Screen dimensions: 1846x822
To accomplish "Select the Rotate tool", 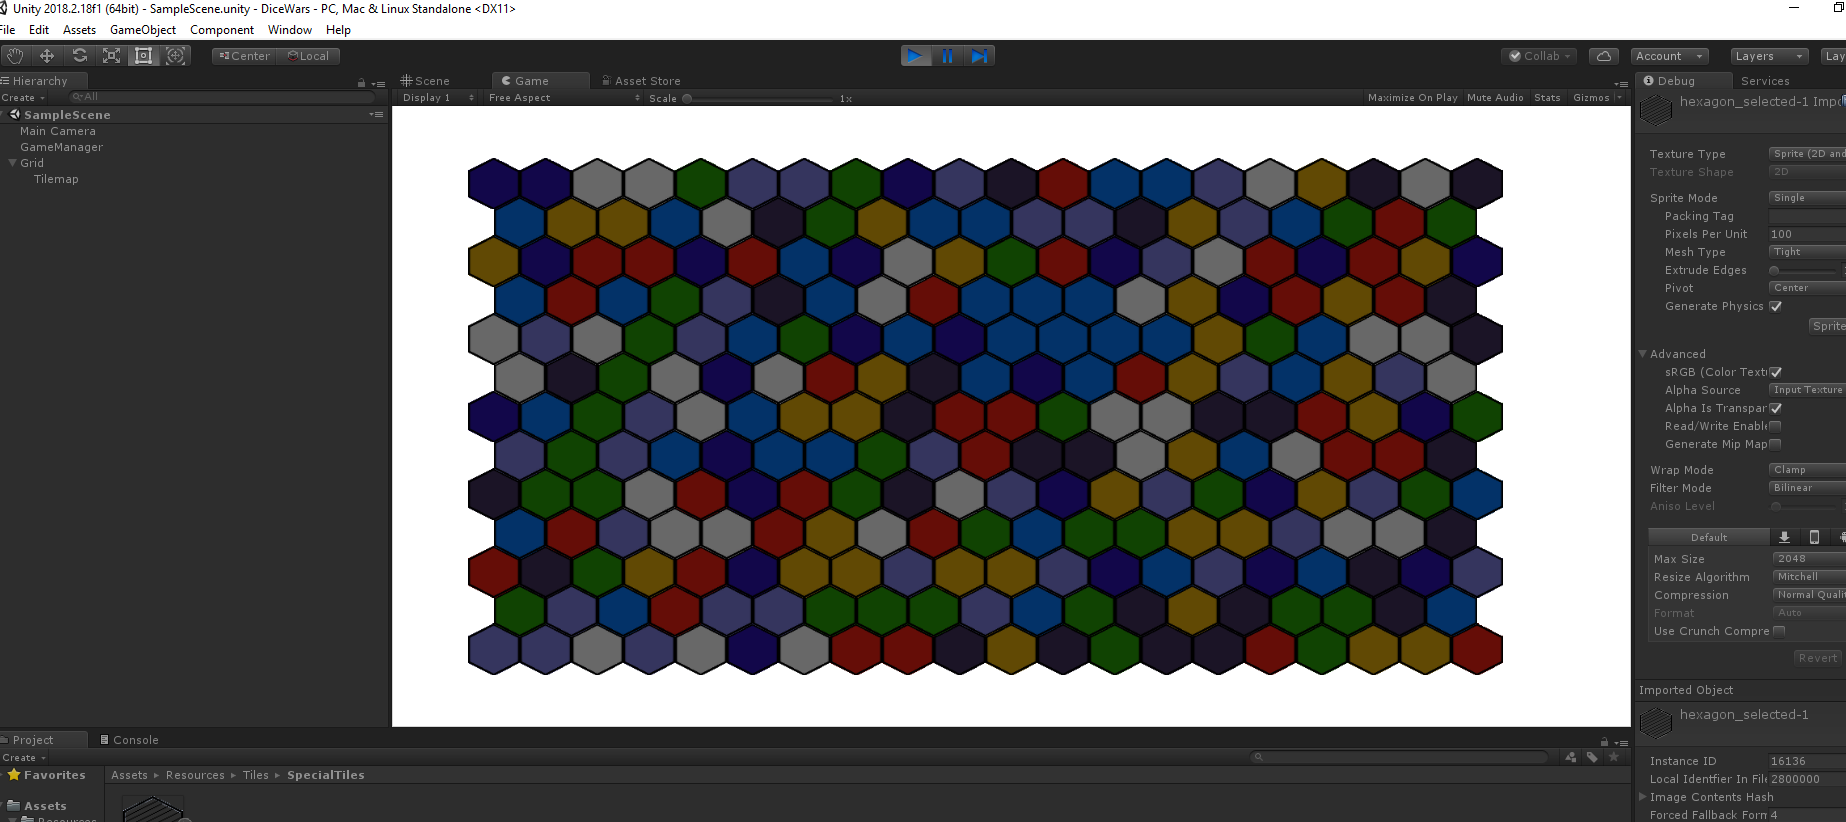I will tap(79, 56).
